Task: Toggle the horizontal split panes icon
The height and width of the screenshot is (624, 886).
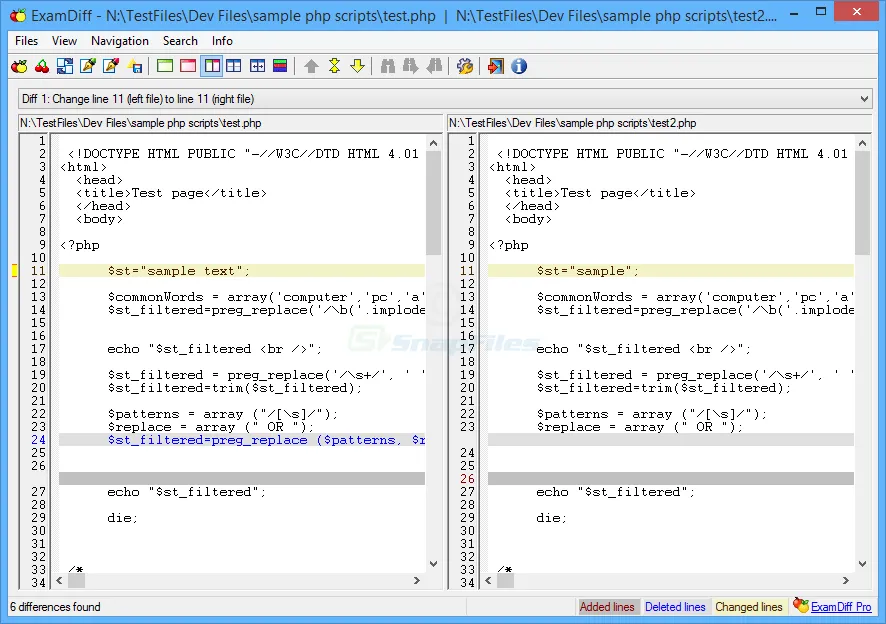Action: click(234, 66)
